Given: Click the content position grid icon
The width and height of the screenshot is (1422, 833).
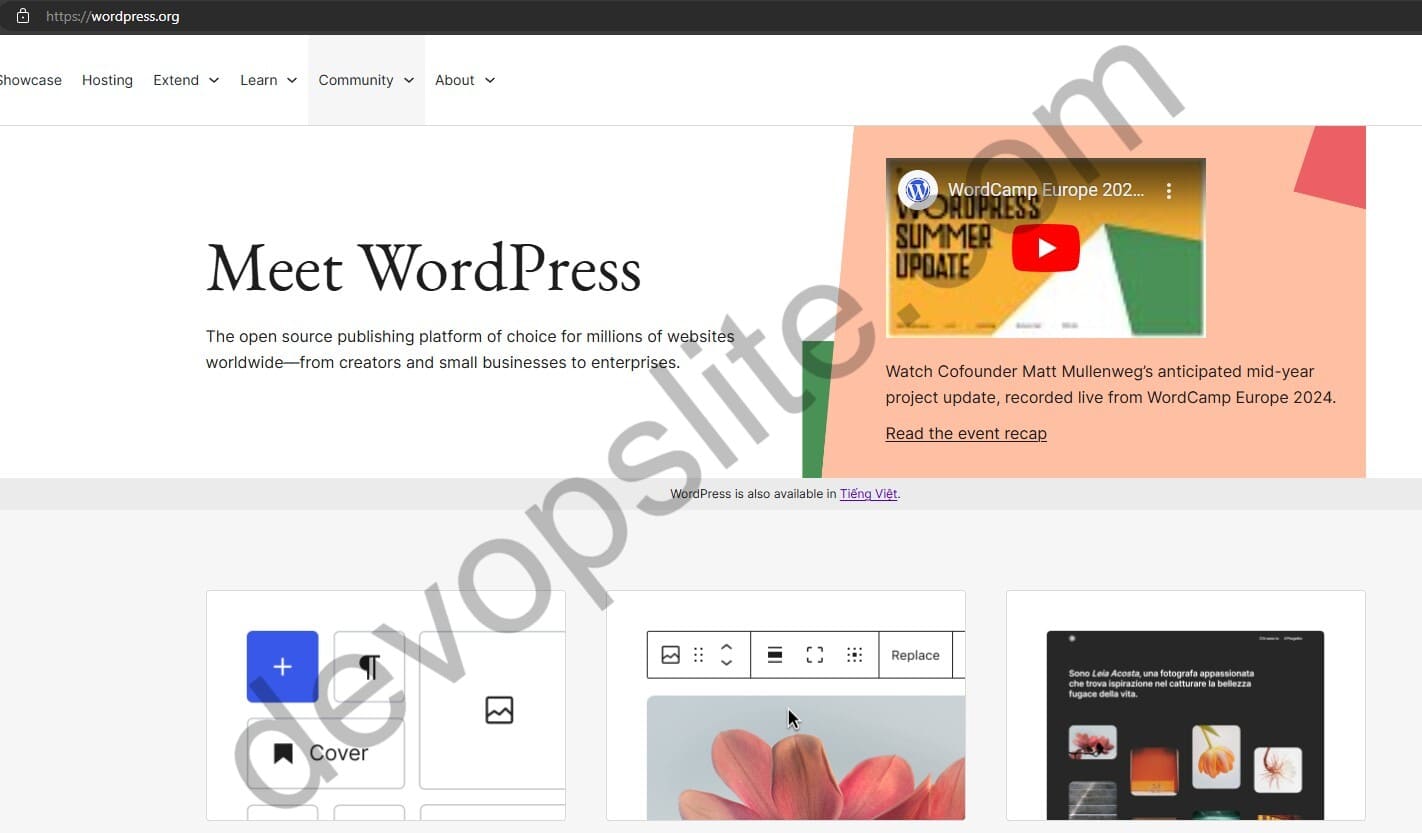Looking at the screenshot, I should pyautogui.click(x=854, y=655).
